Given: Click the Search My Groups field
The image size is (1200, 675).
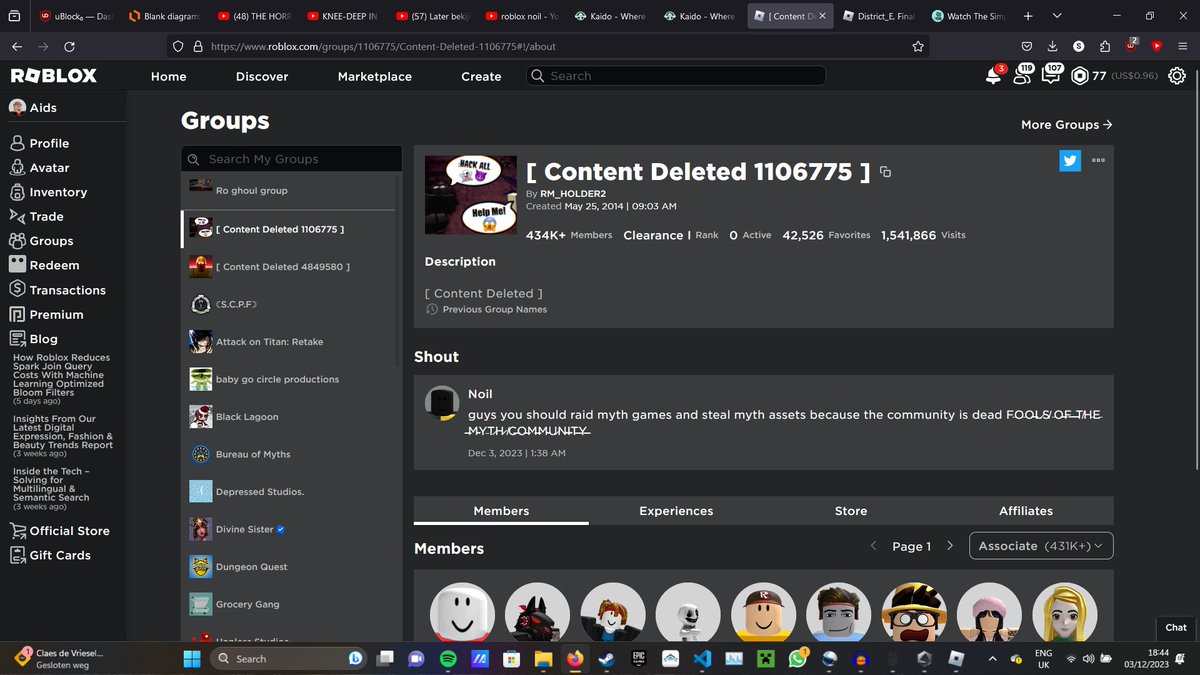Looking at the screenshot, I should pyautogui.click(x=291, y=159).
